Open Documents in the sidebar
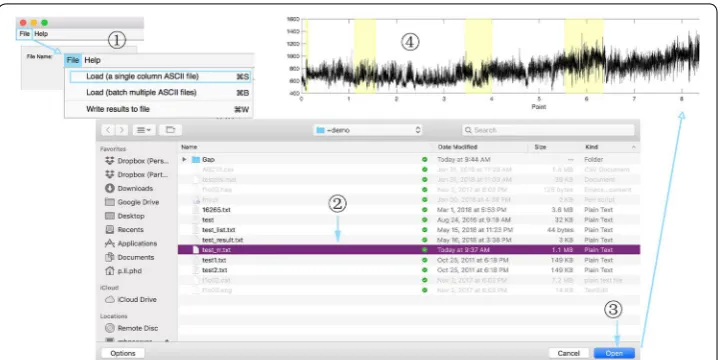 130,257
